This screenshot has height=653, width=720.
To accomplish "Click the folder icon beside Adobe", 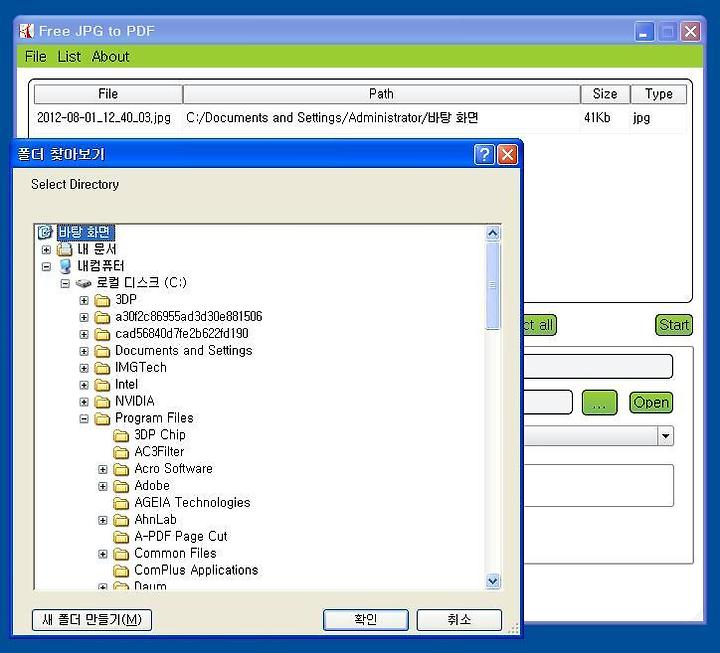I will [121, 486].
